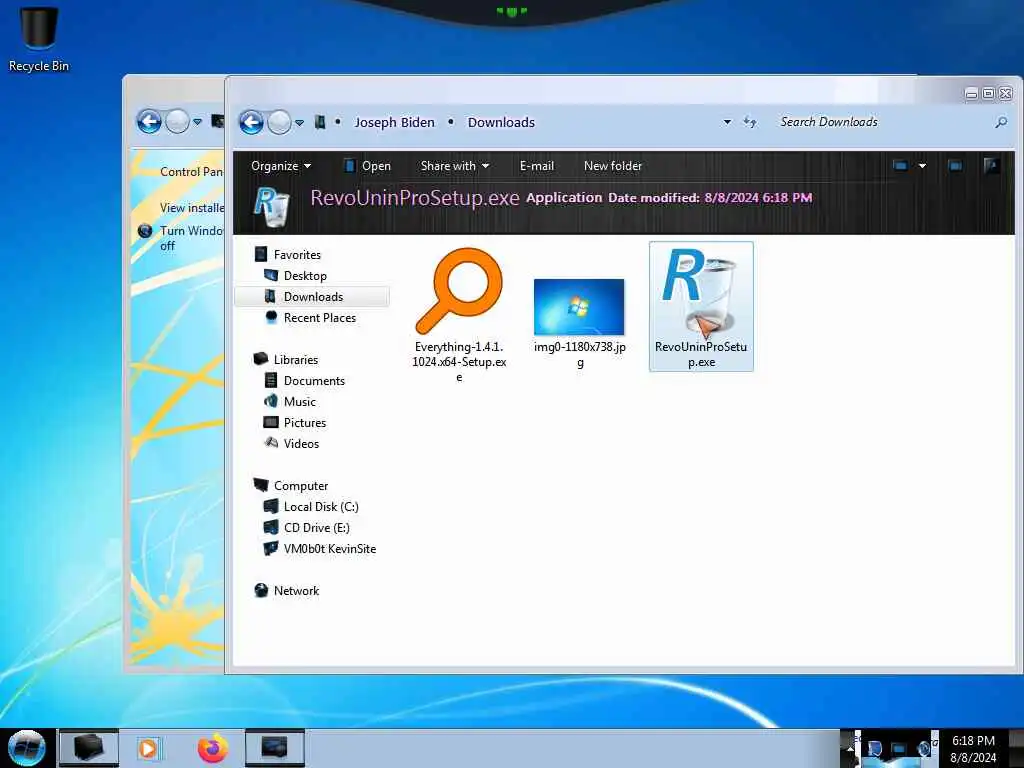Go back in the Downloads explorer window

(x=251, y=122)
